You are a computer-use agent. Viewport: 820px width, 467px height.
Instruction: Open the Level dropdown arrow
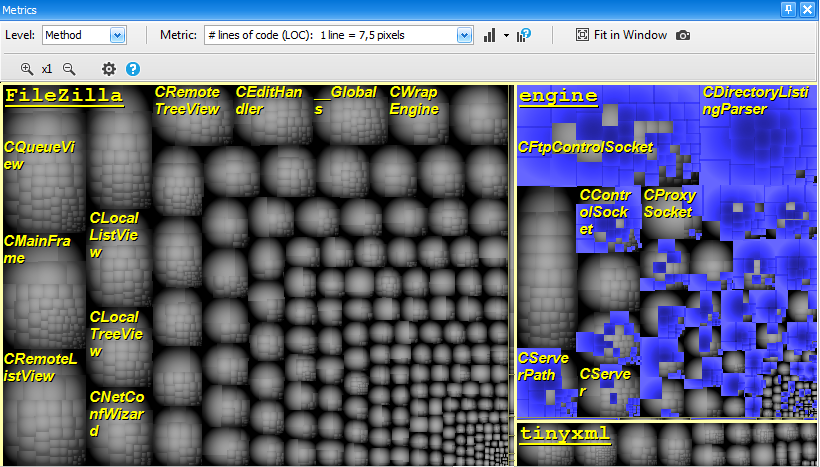[118, 35]
